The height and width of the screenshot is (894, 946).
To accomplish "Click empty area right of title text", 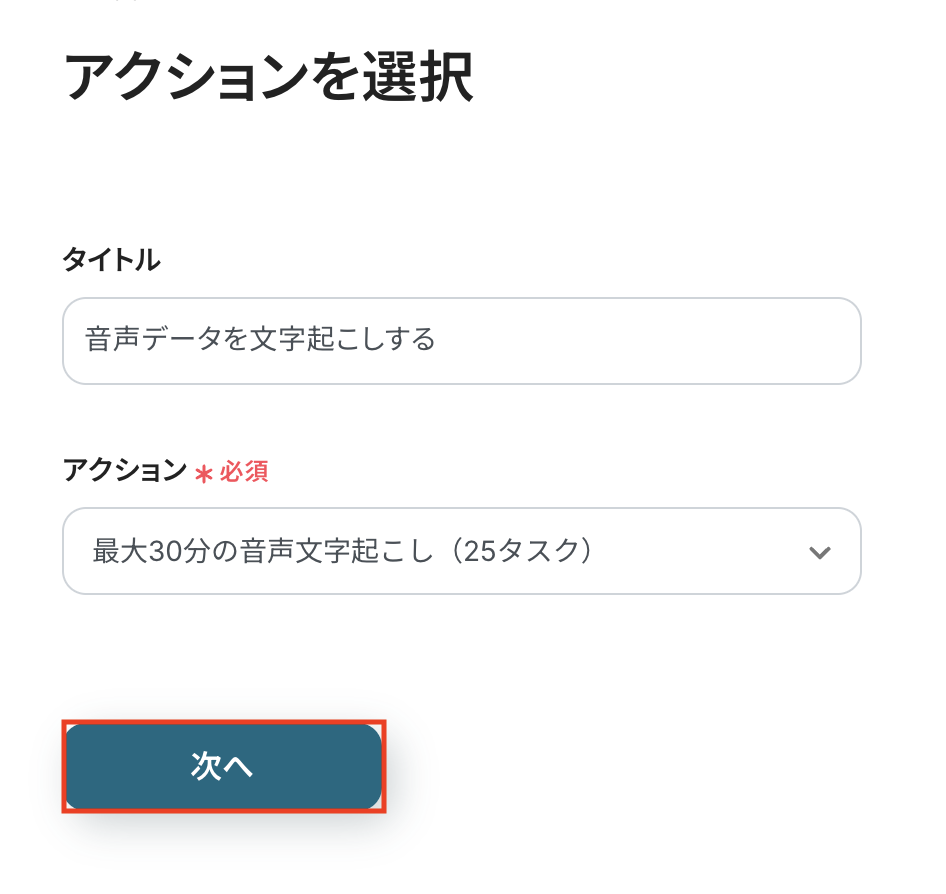I will pos(650,341).
